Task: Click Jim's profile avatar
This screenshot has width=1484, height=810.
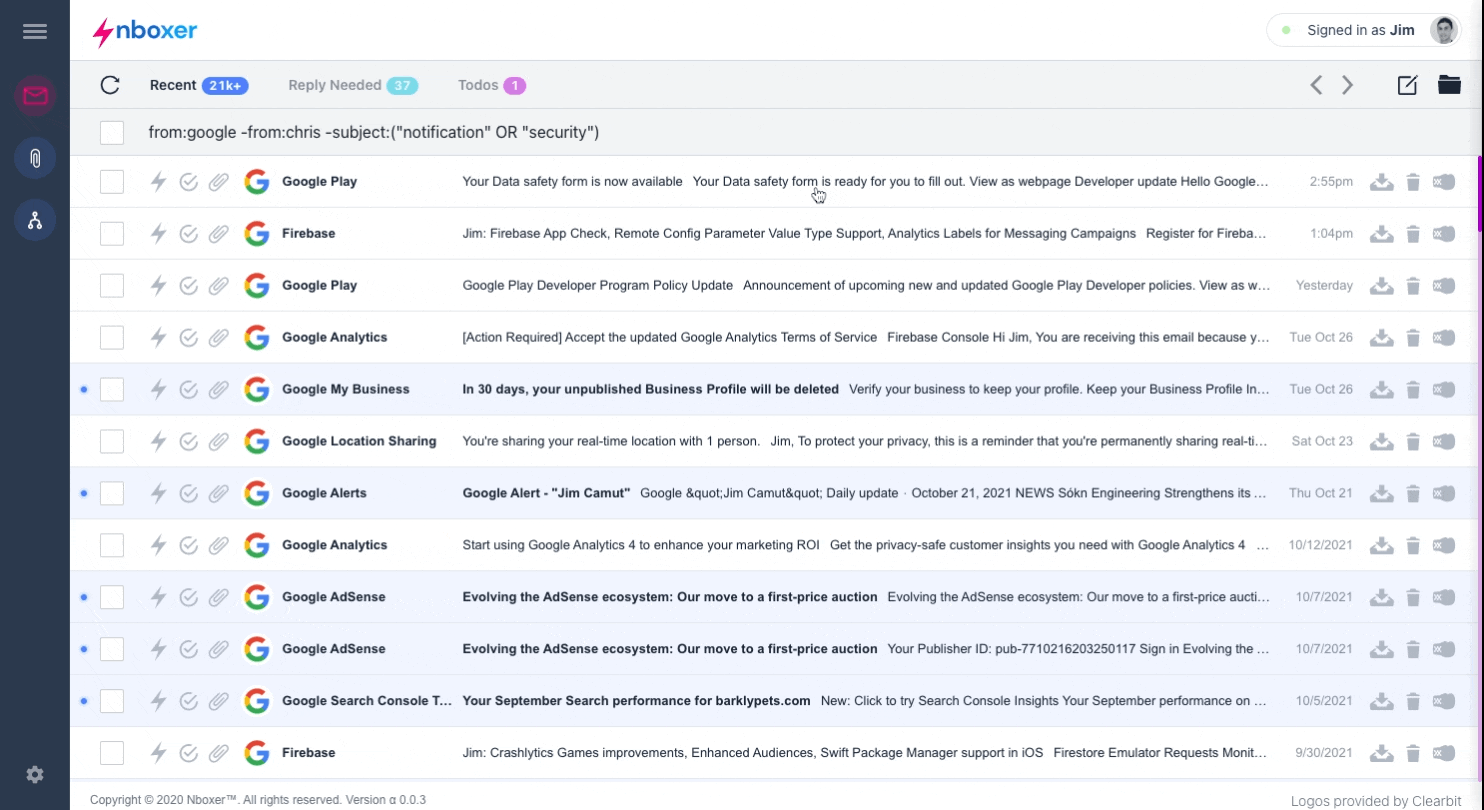Action: (x=1443, y=30)
